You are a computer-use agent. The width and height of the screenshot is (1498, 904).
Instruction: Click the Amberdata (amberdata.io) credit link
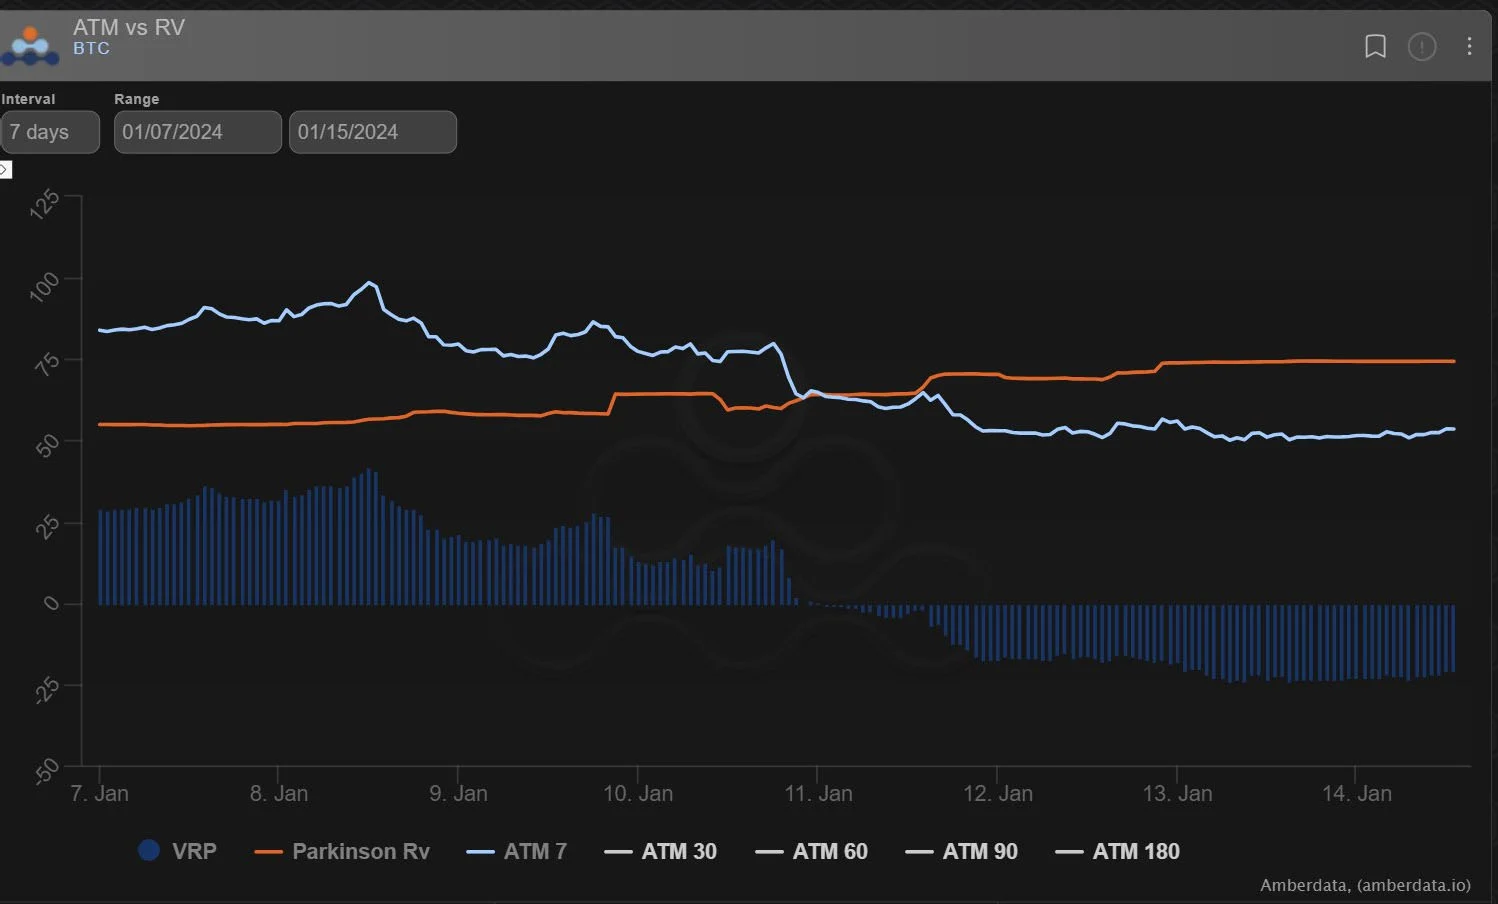tap(1365, 885)
